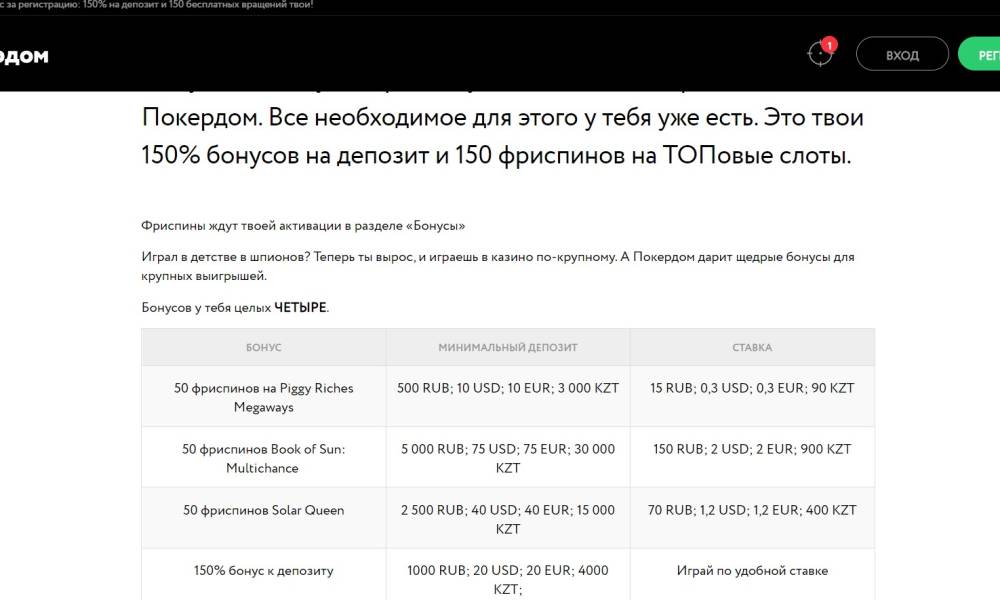
Task: Select the СТАВКА column header
Action: coord(752,348)
